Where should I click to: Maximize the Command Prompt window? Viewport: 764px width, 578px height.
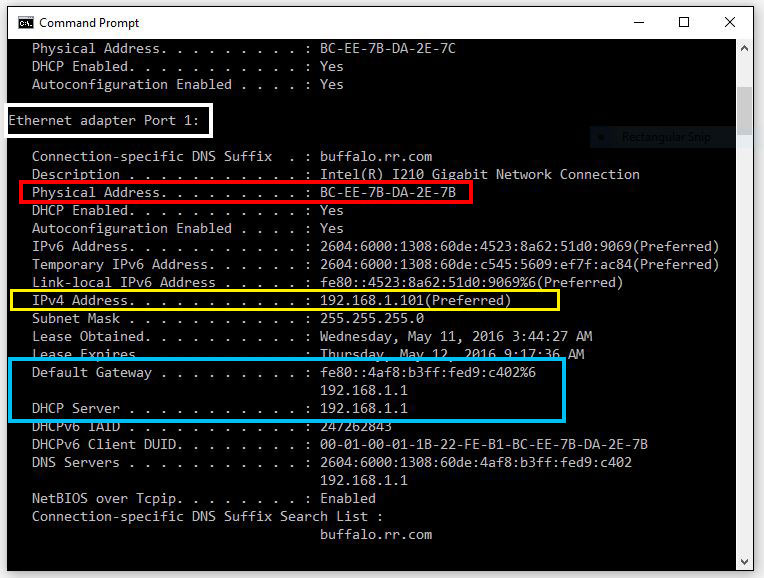coord(684,22)
